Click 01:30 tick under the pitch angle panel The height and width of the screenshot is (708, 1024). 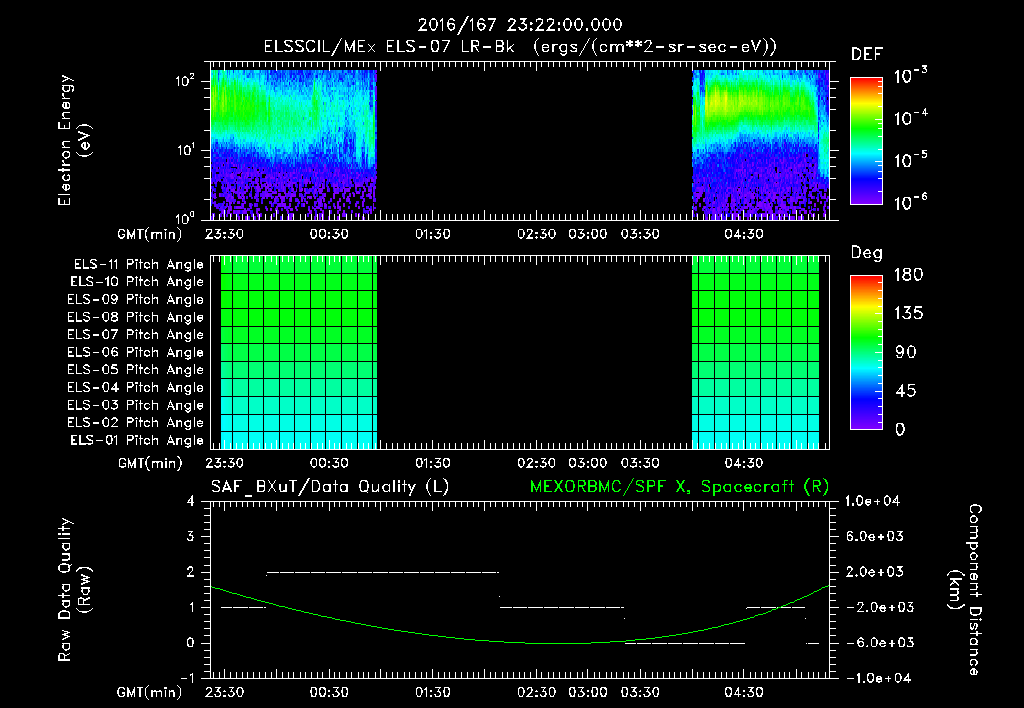[x=432, y=463]
